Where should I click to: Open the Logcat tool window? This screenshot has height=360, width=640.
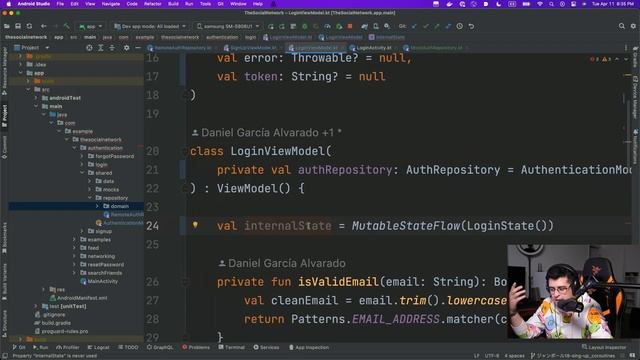[98, 347]
